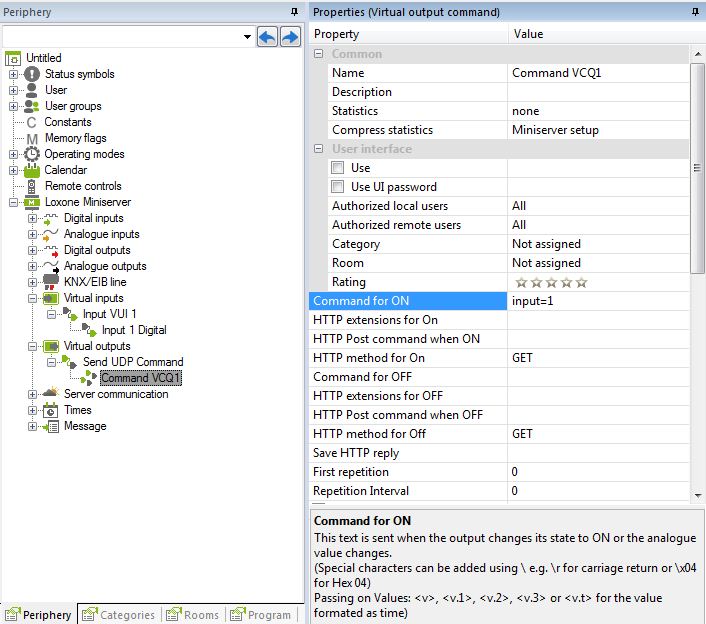This screenshot has height=624, width=706.
Task: Click the Room value Not assigned
Action: [x=546, y=263]
